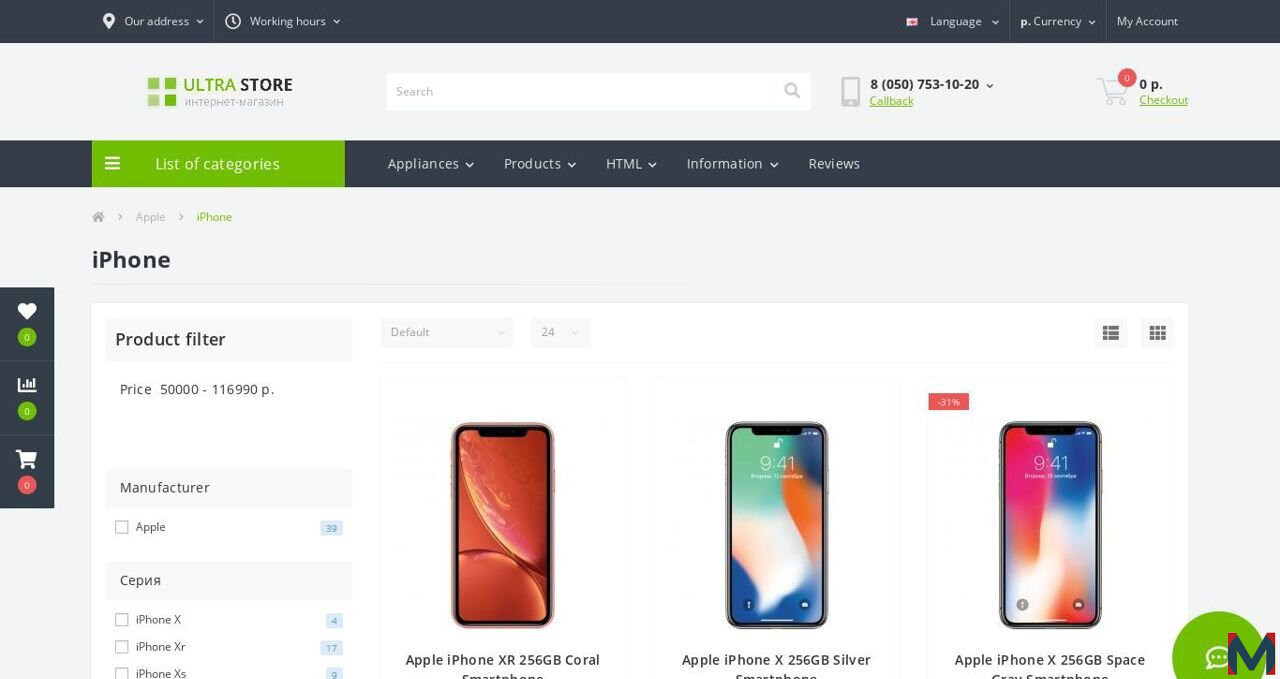Focus the Search input field
Viewport: 1280px width, 679px height.
click(580, 91)
